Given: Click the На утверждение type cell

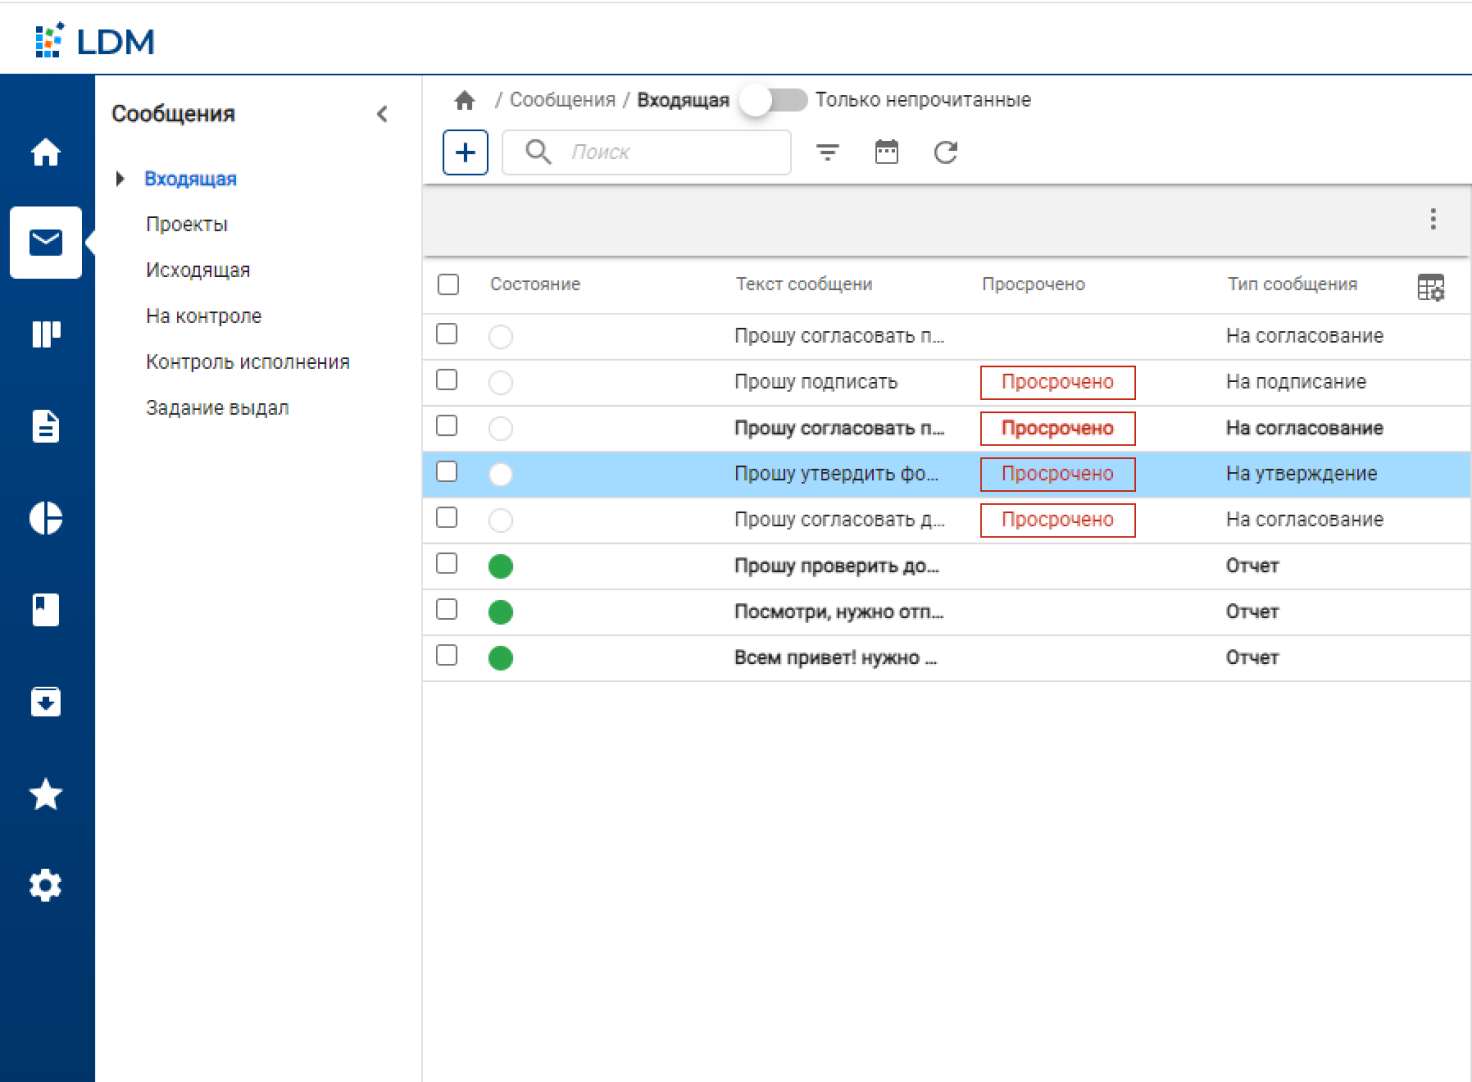Looking at the screenshot, I should pyautogui.click(x=1301, y=474).
